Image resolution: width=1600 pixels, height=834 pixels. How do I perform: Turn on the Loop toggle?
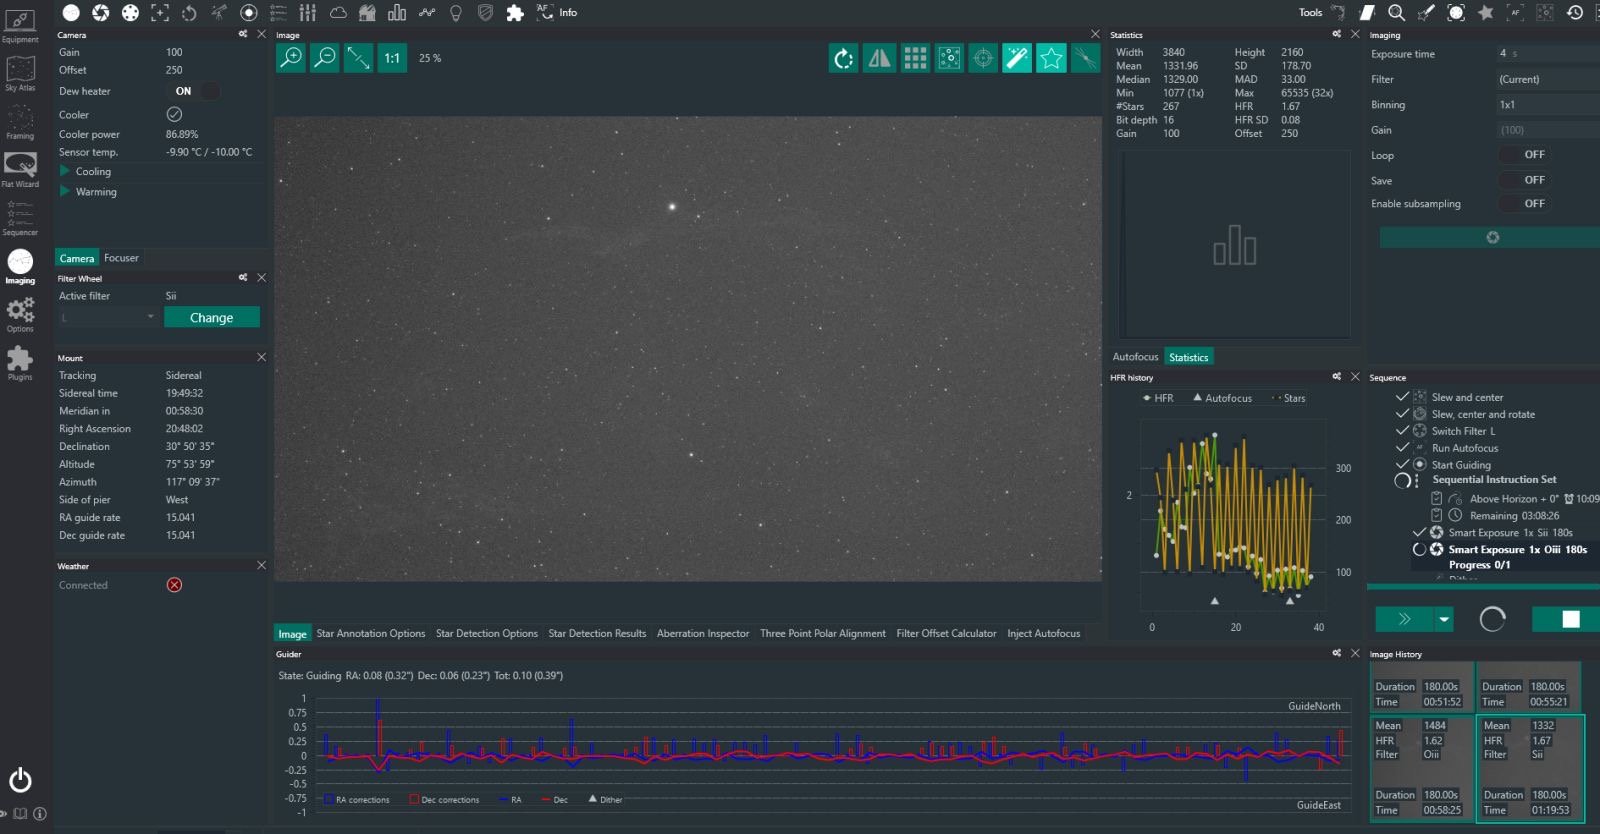[x=1522, y=155]
